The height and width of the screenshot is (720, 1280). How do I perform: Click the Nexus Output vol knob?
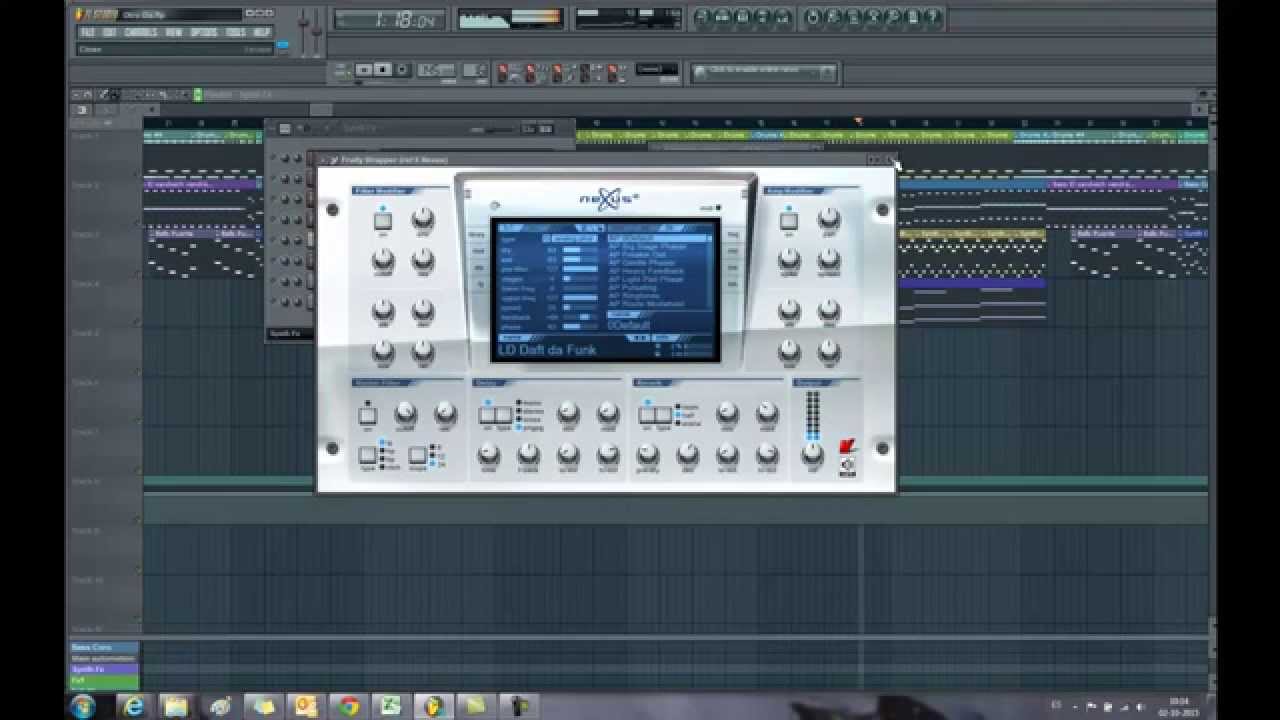(812, 454)
